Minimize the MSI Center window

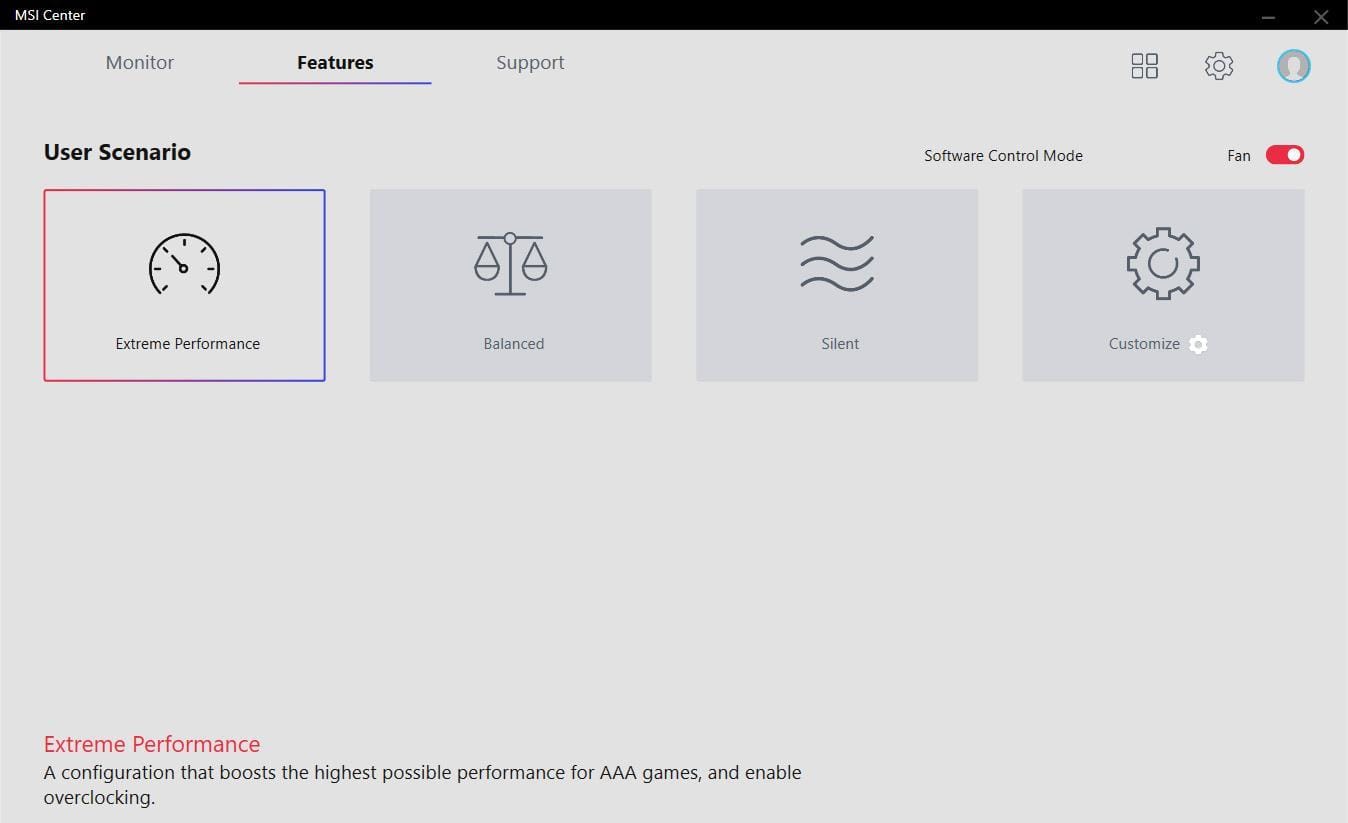click(x=1268, y=16)
